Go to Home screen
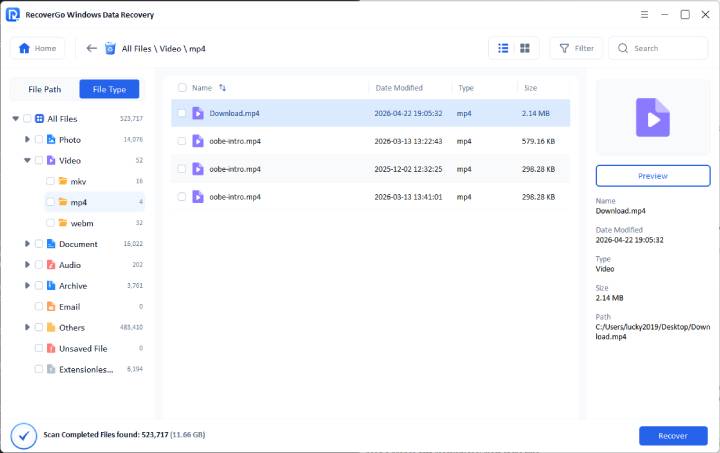The image size is (720, 453). coord(38,48)
